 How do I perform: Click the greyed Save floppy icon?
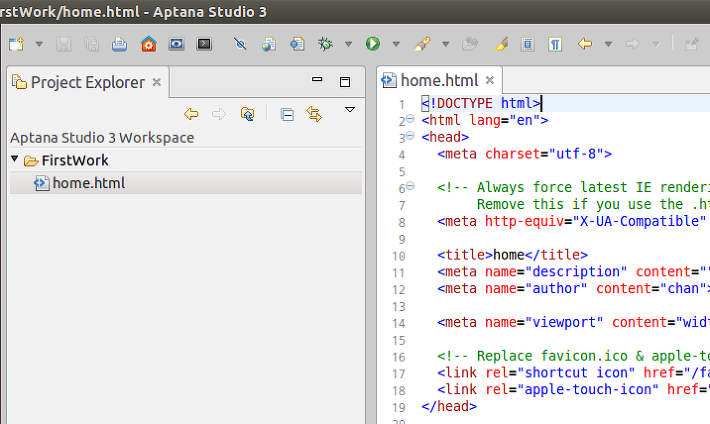[63, 44]
